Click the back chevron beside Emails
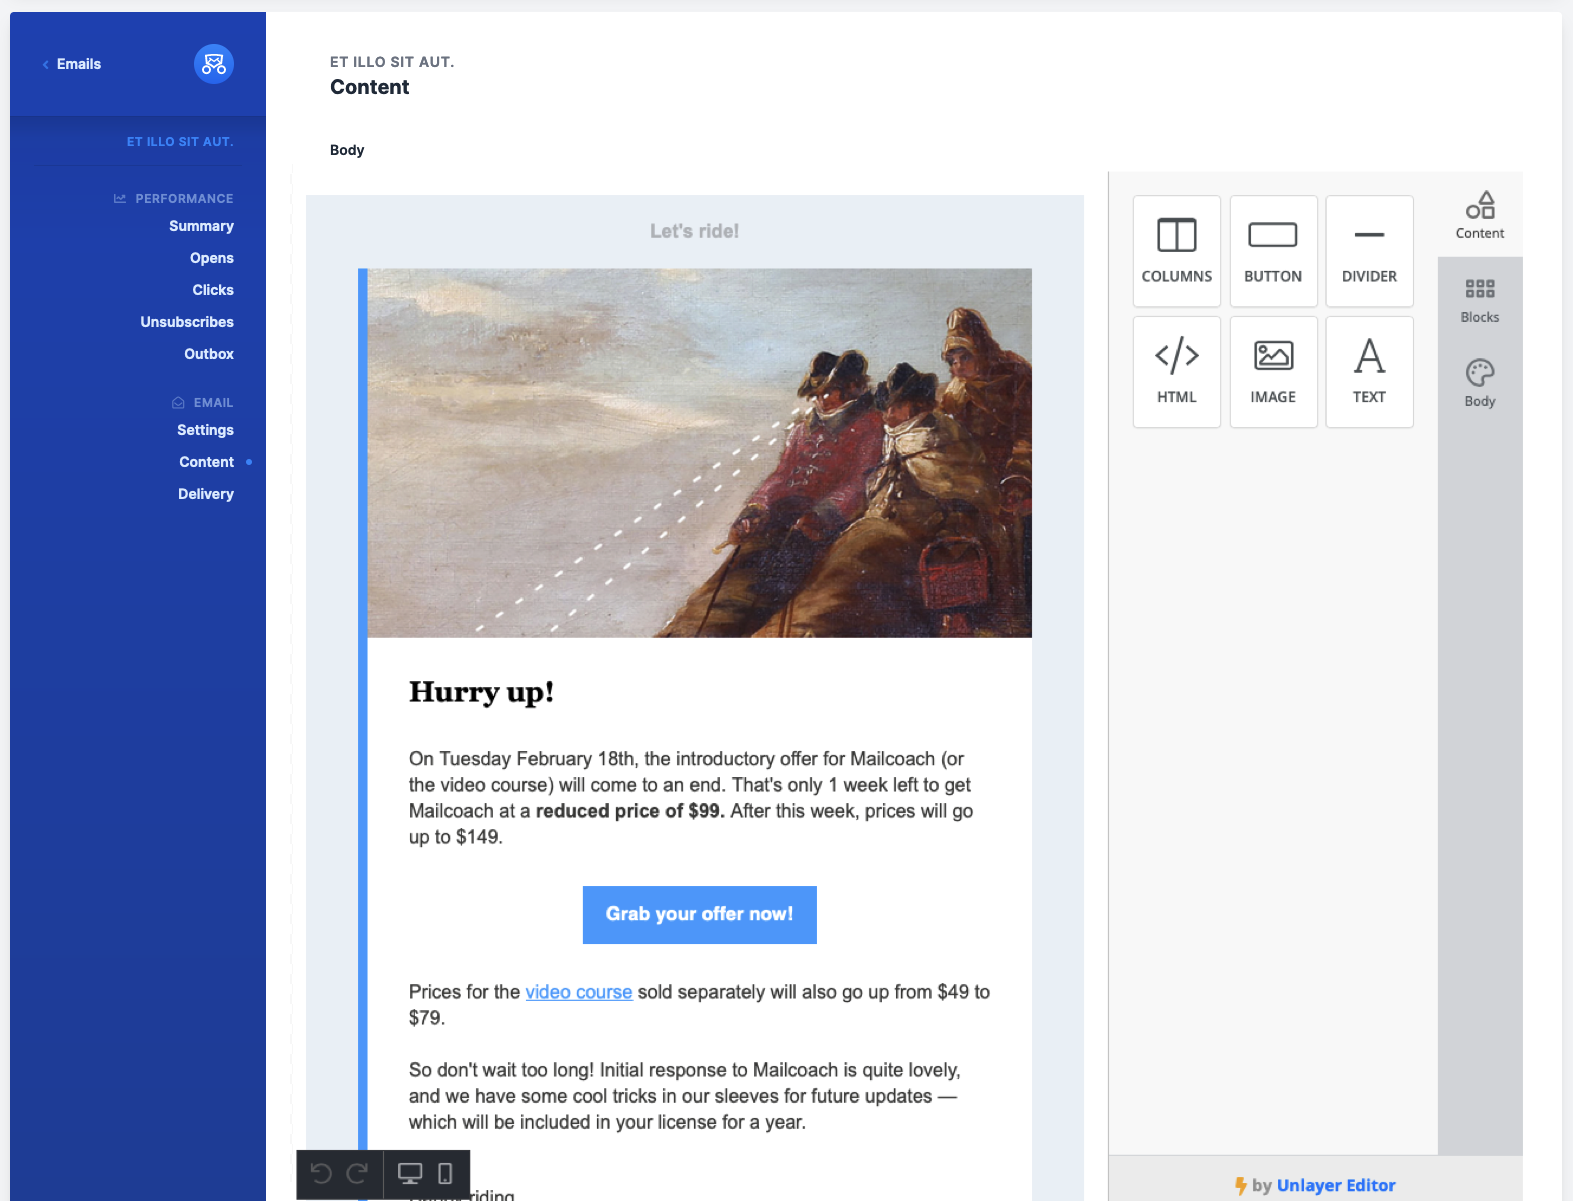The image size is (1573, 1201). point(45,64)
